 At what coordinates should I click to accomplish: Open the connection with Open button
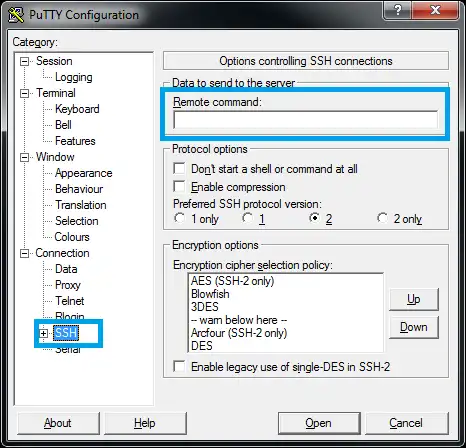(x=319, y=423)
